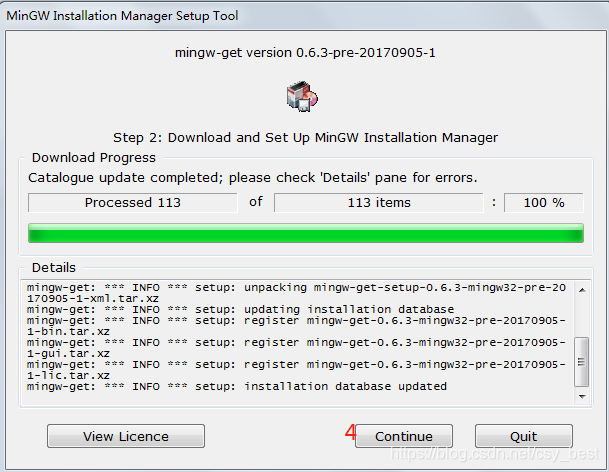The width and height of the screenshot is (609, 472).
Task: Open the View Licence button
Action: coord(126,436)
